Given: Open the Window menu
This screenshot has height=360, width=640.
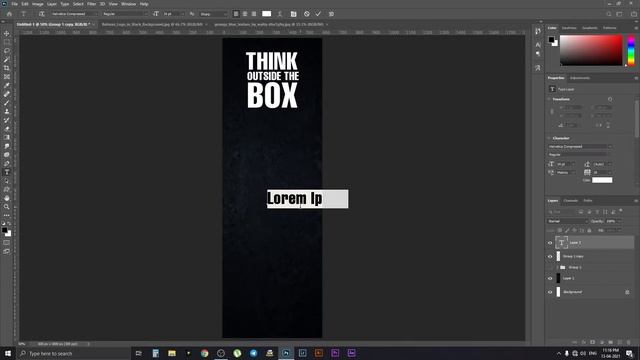Looking at the screenshot, I should coord(129,4).
